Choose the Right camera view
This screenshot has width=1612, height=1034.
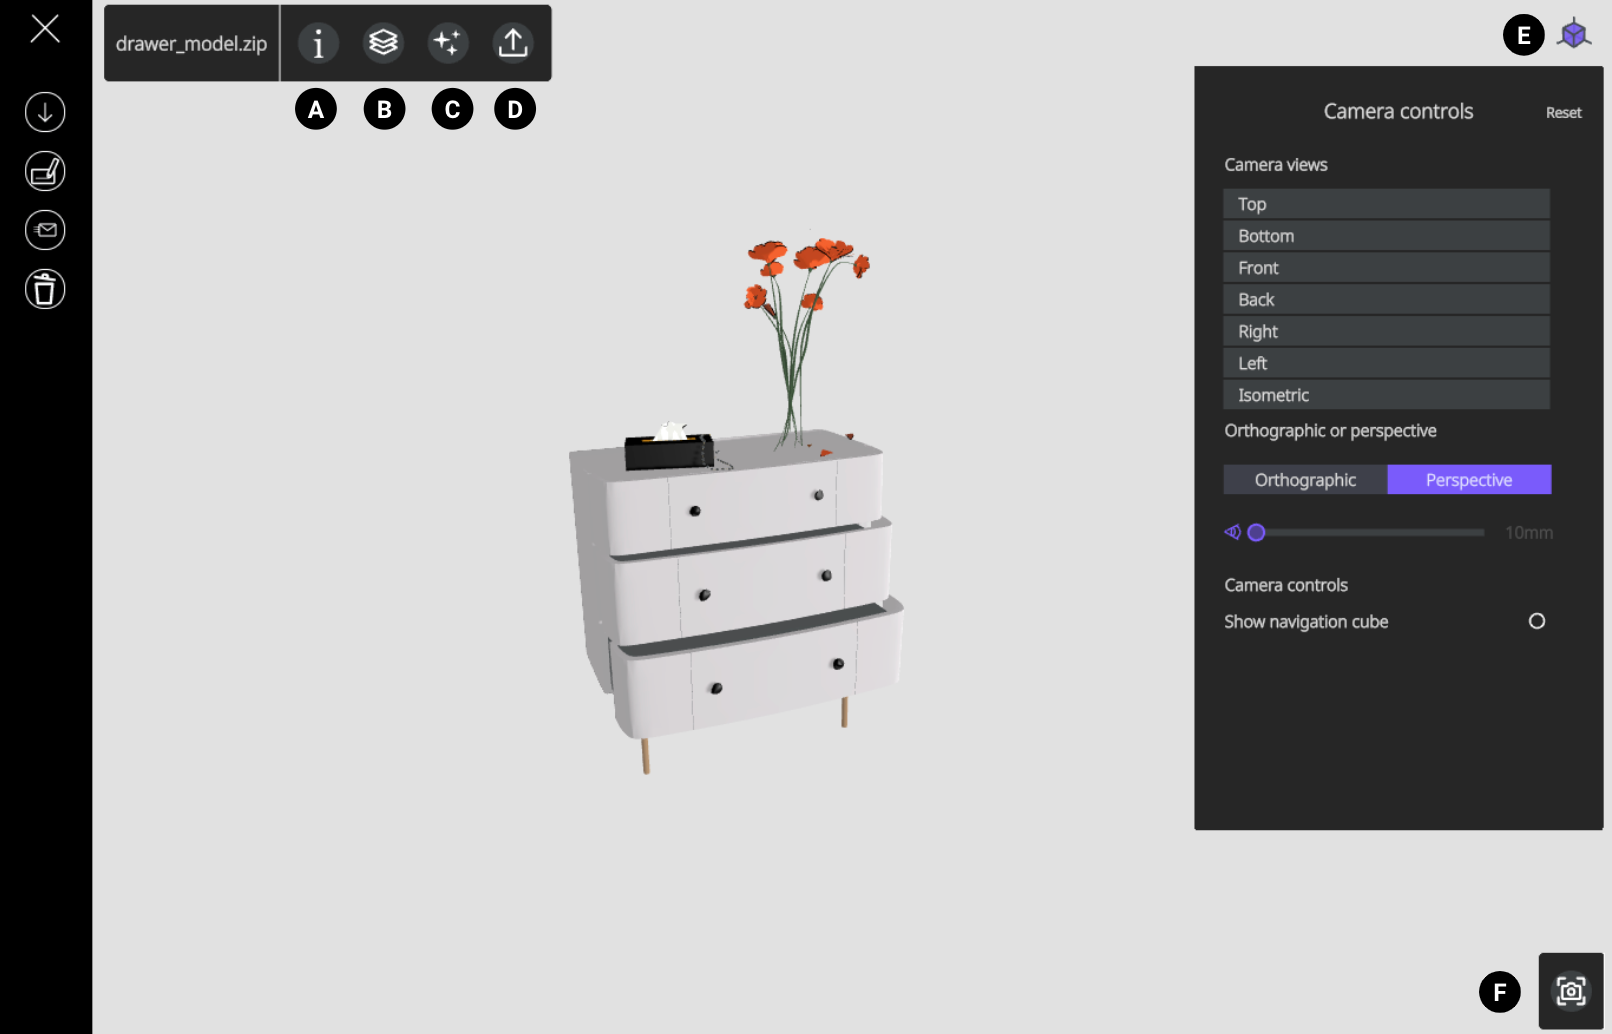[x=1386, y=332]
